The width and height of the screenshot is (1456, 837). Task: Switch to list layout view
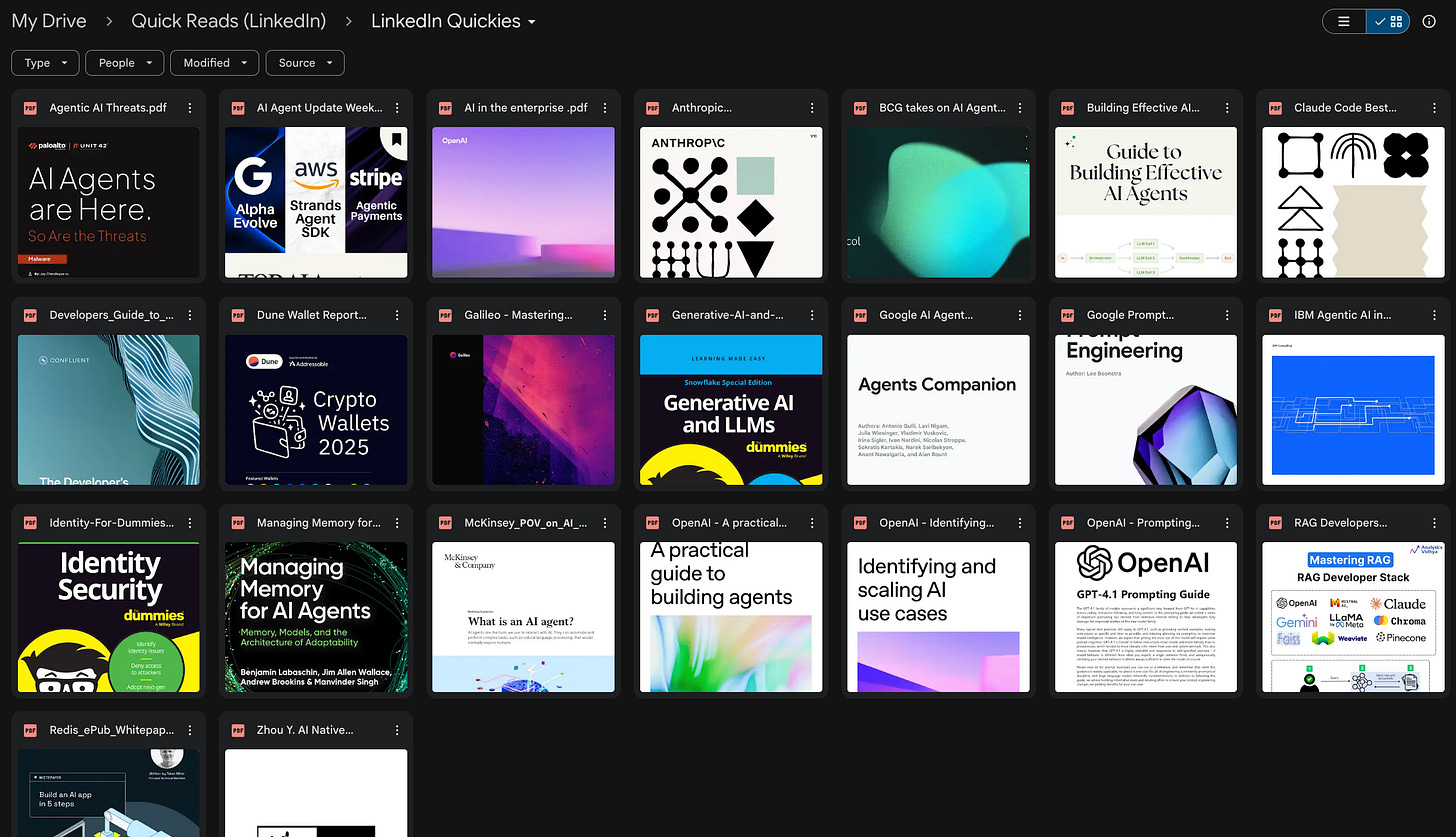[x=1344, y=21]
